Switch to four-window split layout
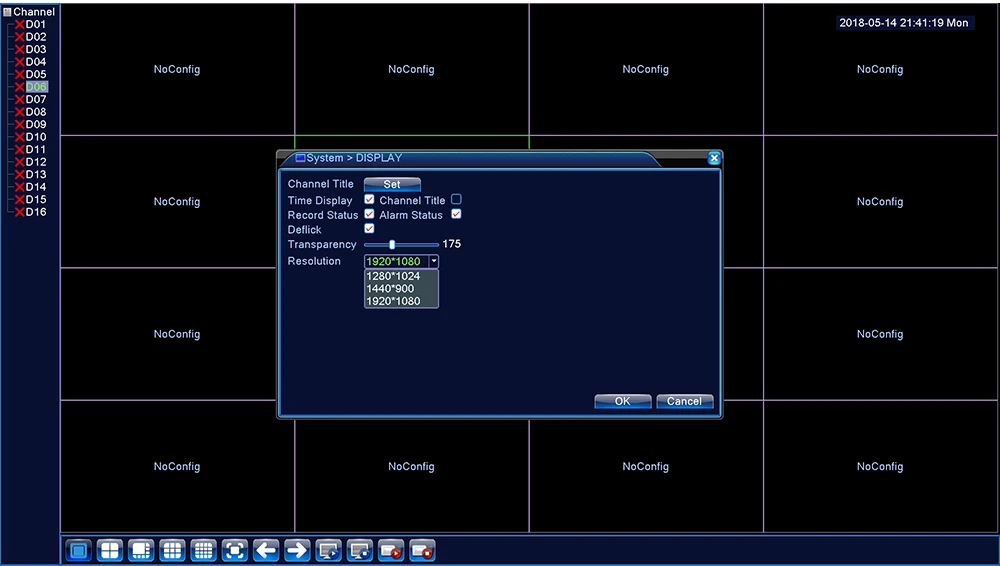 click(x=110, y=550)
